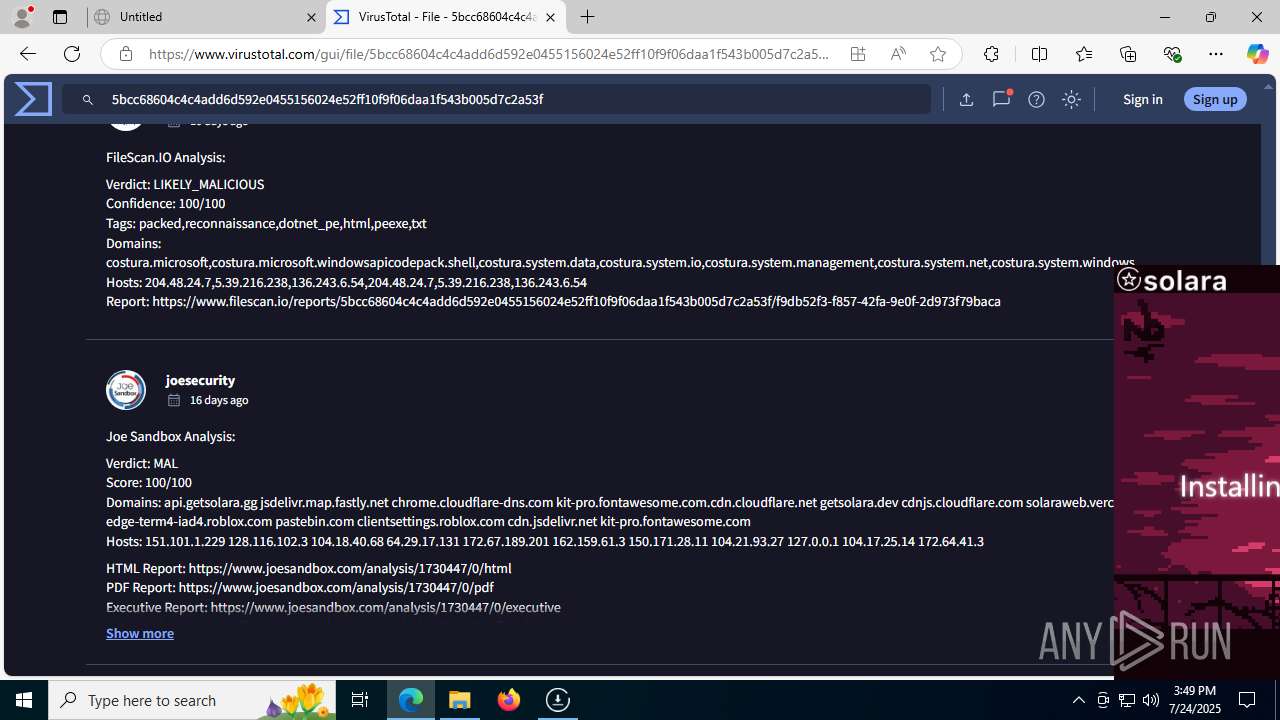The image size is (1280, 720).
Task: Open the Collections icon
Action: 1128,54
